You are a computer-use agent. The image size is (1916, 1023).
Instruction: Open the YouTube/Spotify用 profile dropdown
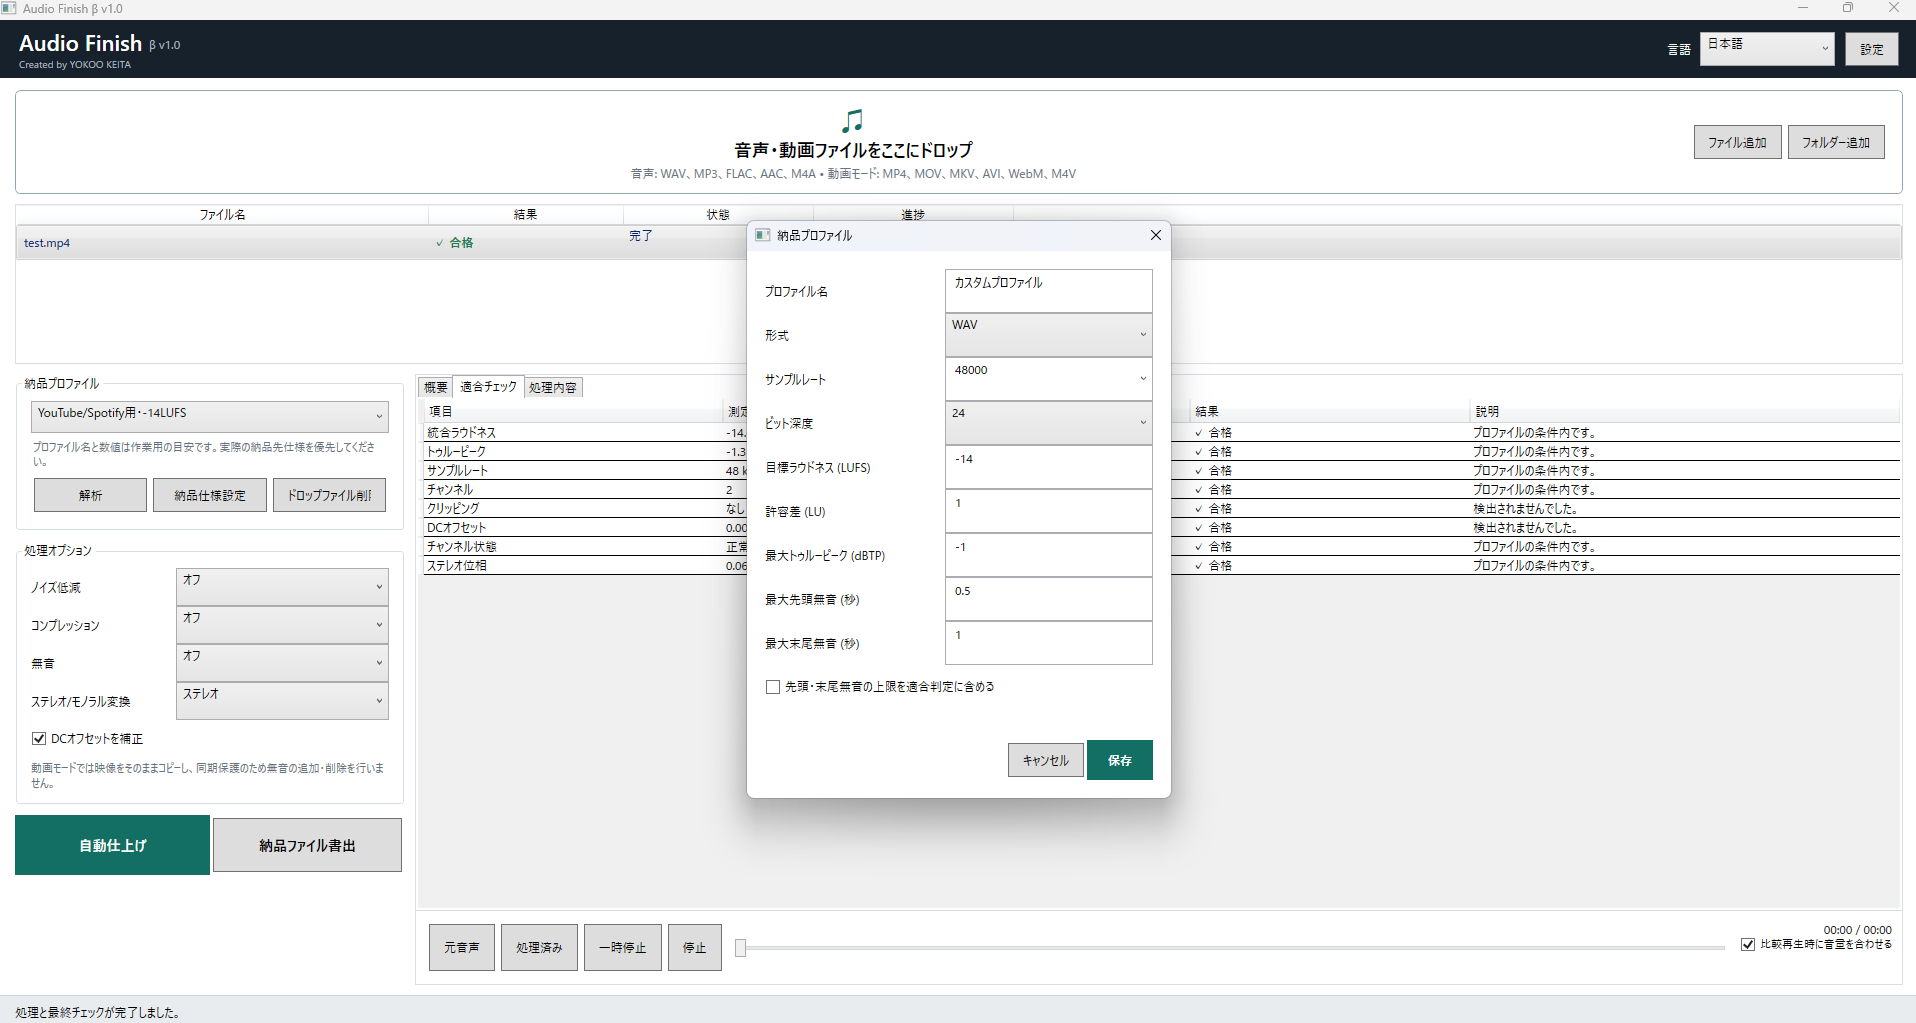210,417
